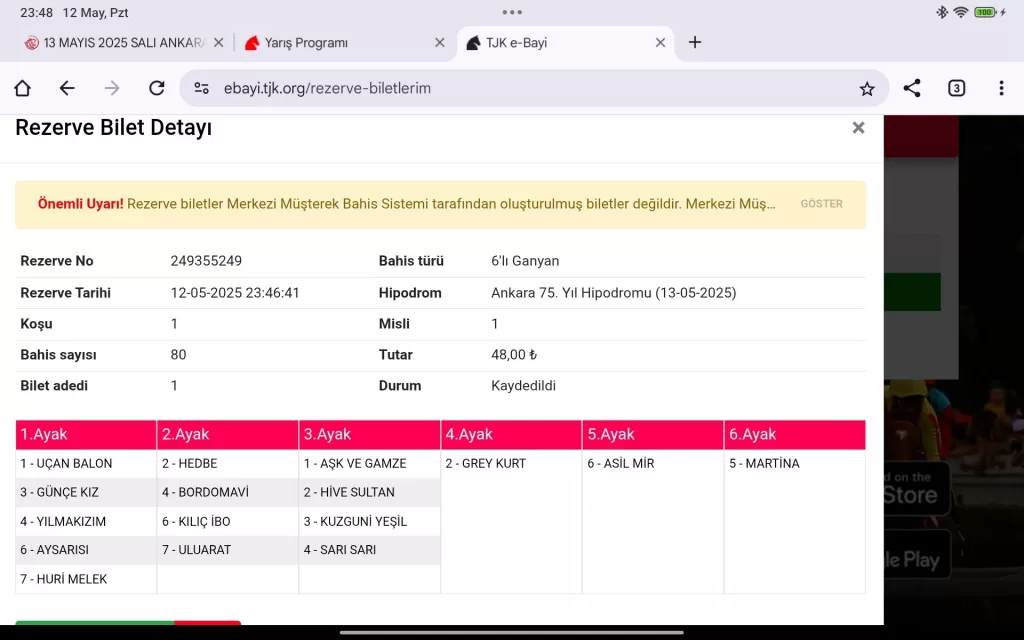
Task: Reload the page with refresh icon
Action: 156,88
